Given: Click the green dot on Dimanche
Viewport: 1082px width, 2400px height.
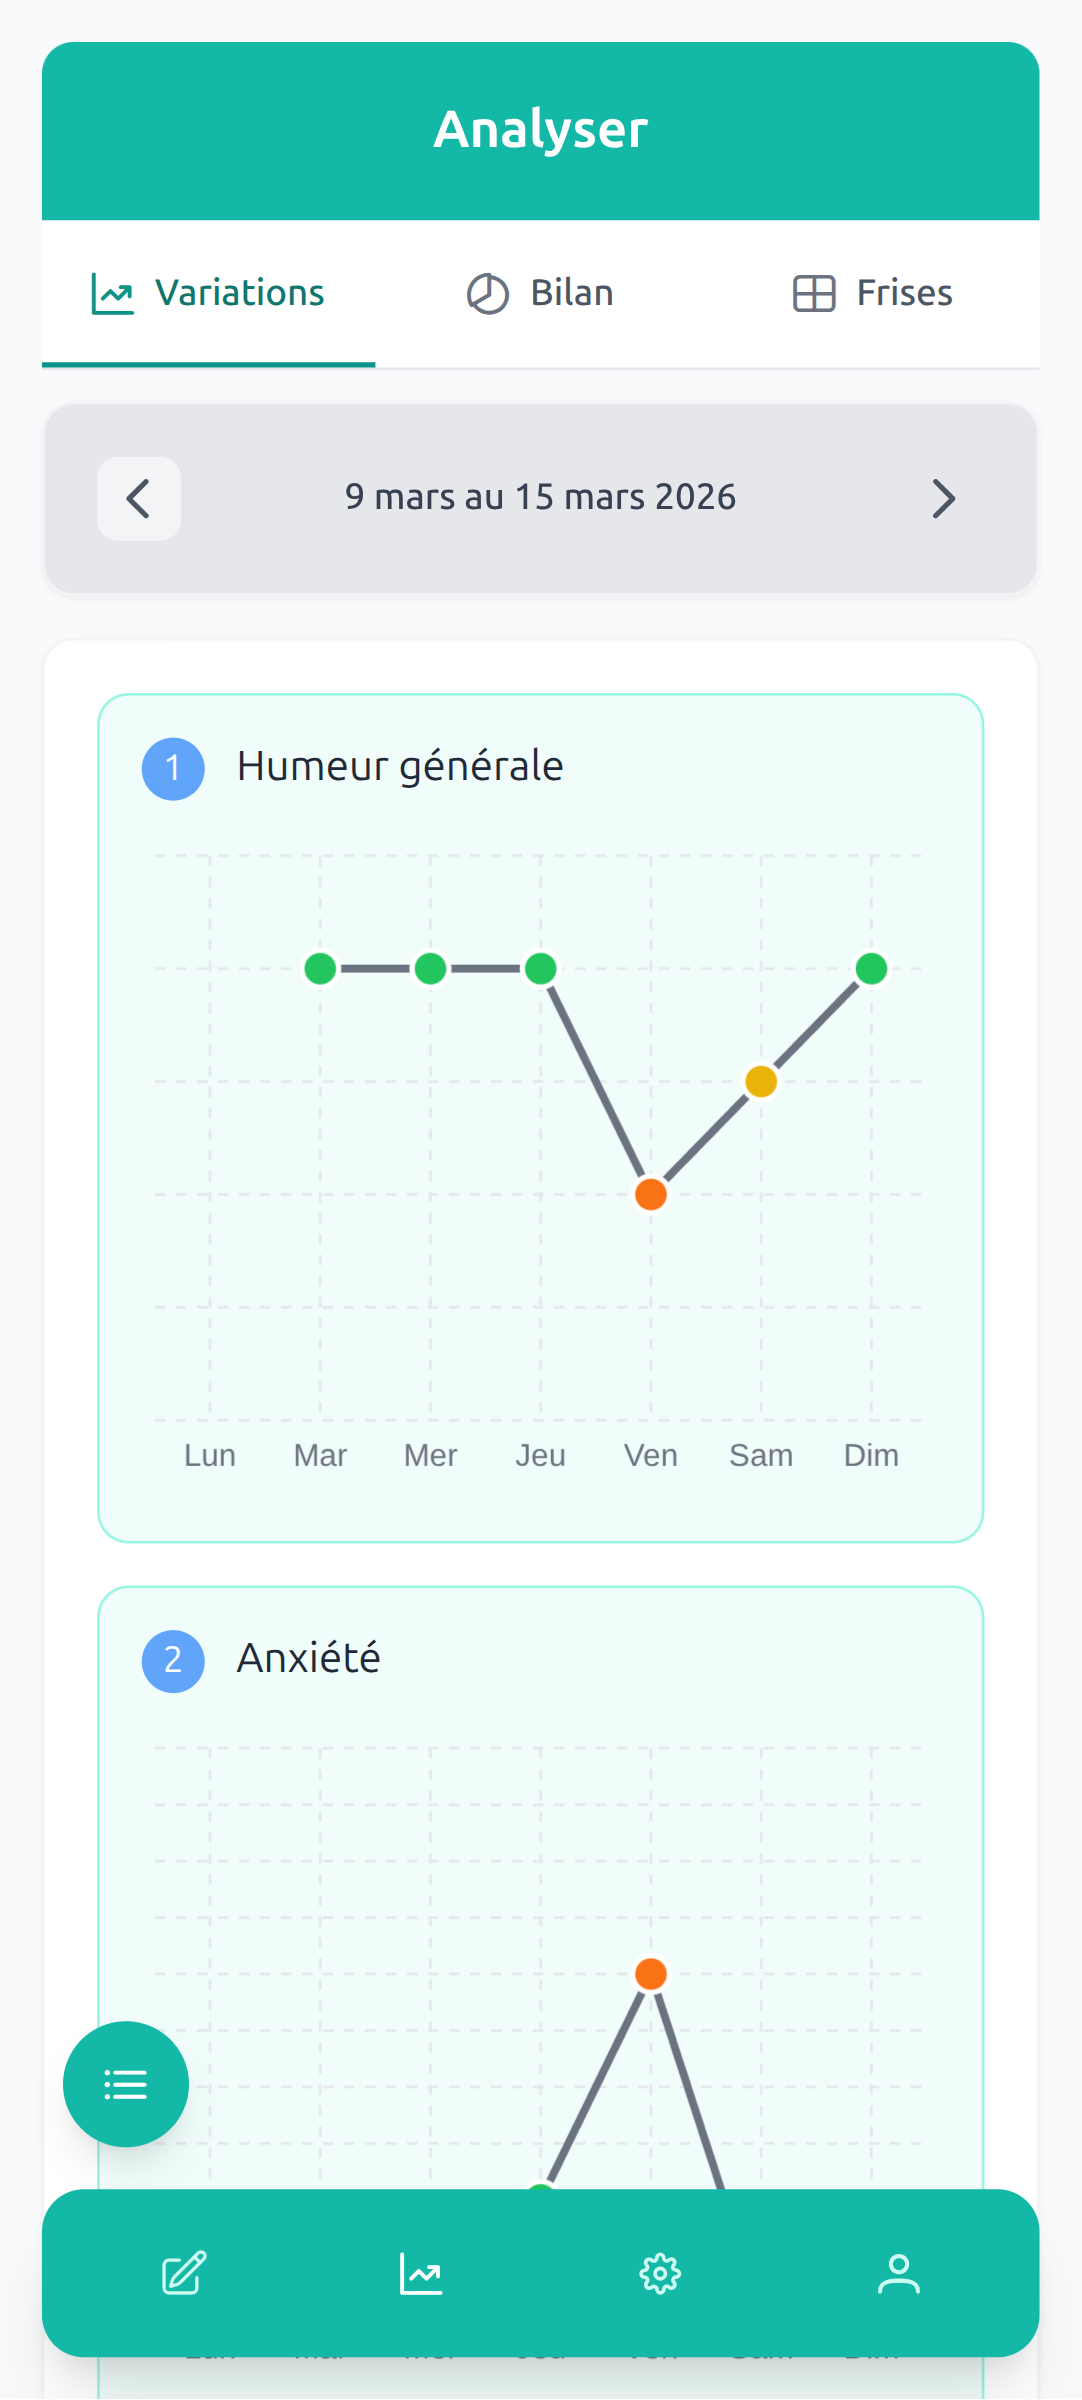Looking at the screenshot, I should [x=871, y=968].
